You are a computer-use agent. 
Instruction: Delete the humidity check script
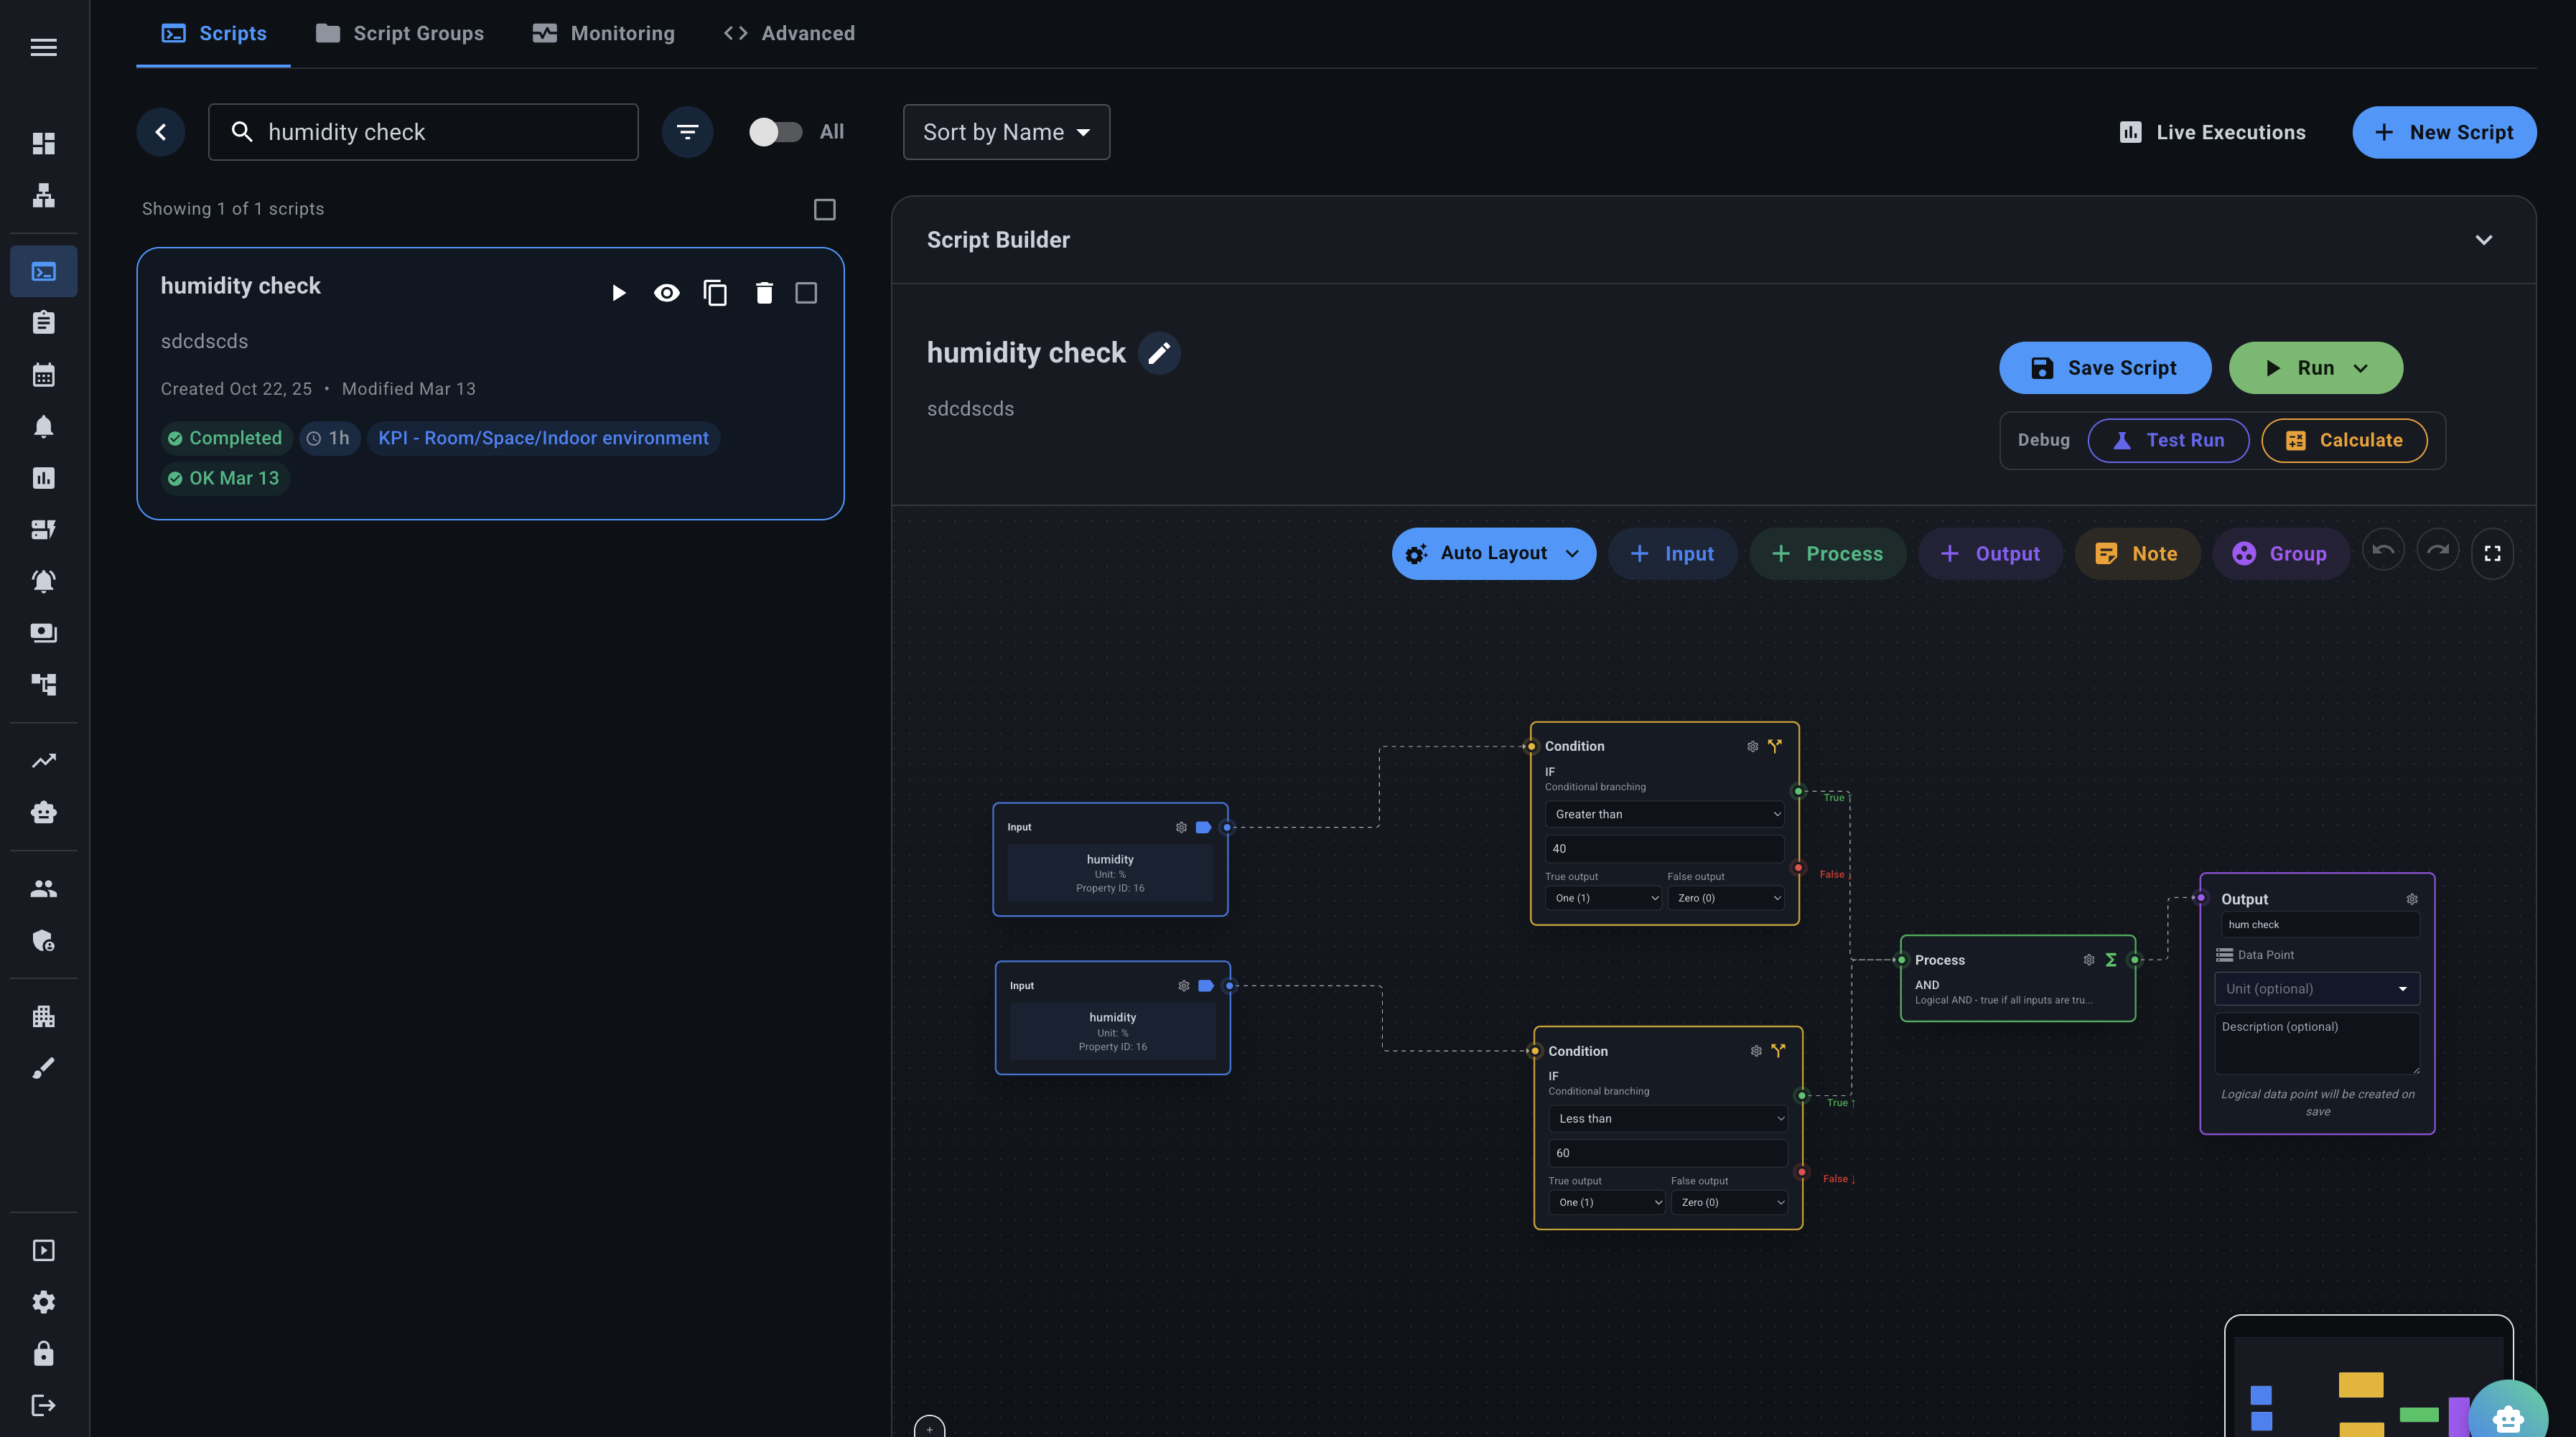tap(763, 292)
